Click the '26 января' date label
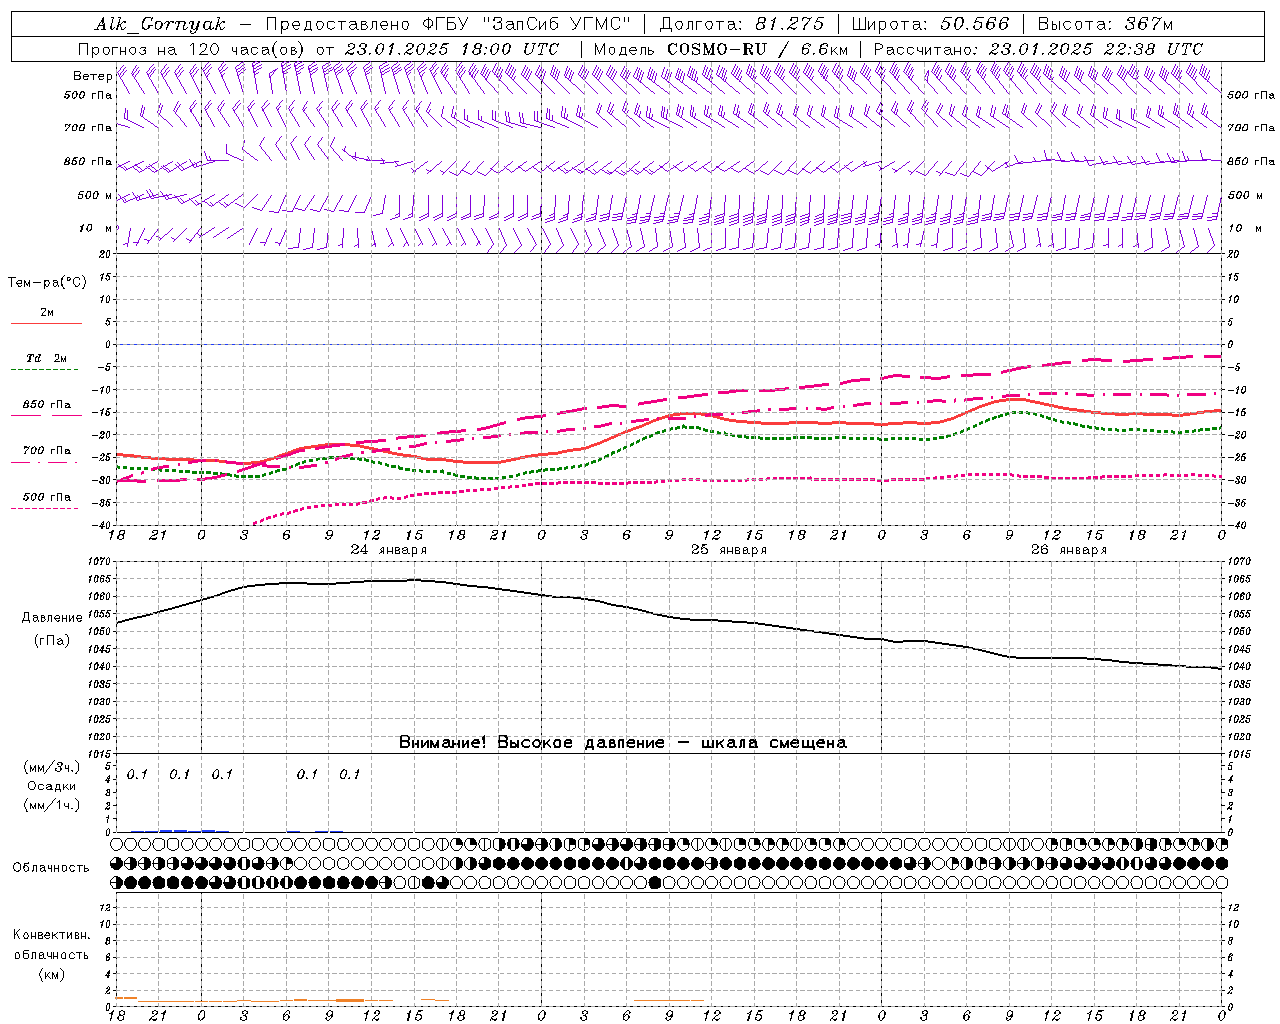 pos(1069,550)
